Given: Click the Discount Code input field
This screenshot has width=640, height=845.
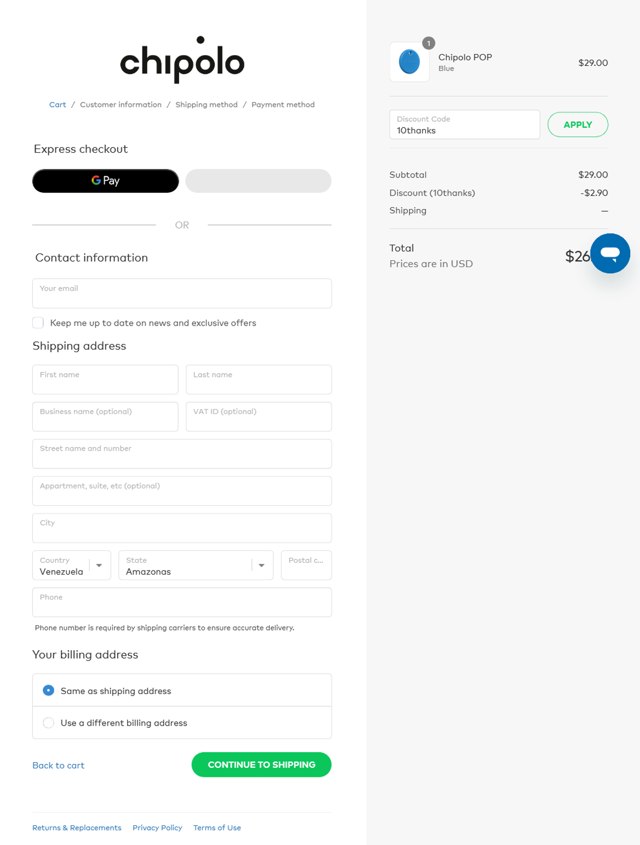Looking at the screenshot, I should pyautogui.click(x=465, y=124).
